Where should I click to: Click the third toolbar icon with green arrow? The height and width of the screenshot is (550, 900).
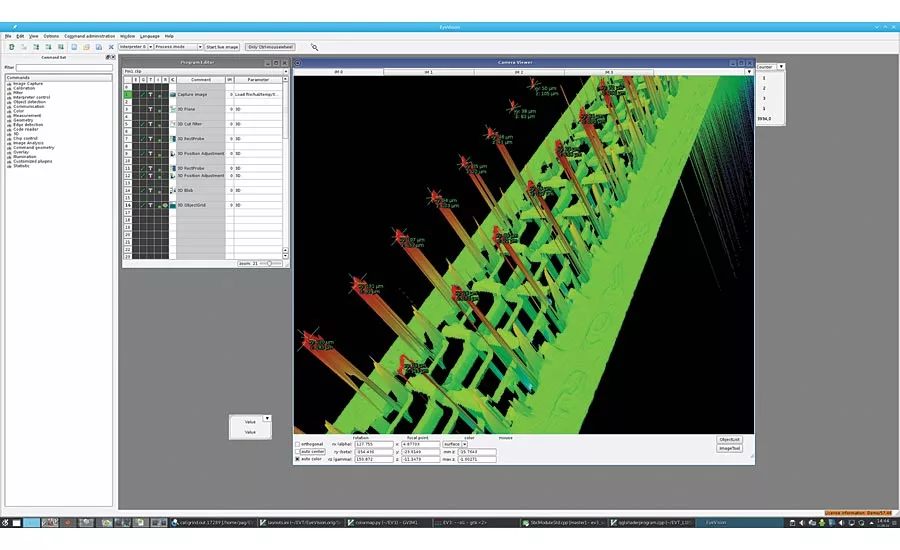click(36, 47)
